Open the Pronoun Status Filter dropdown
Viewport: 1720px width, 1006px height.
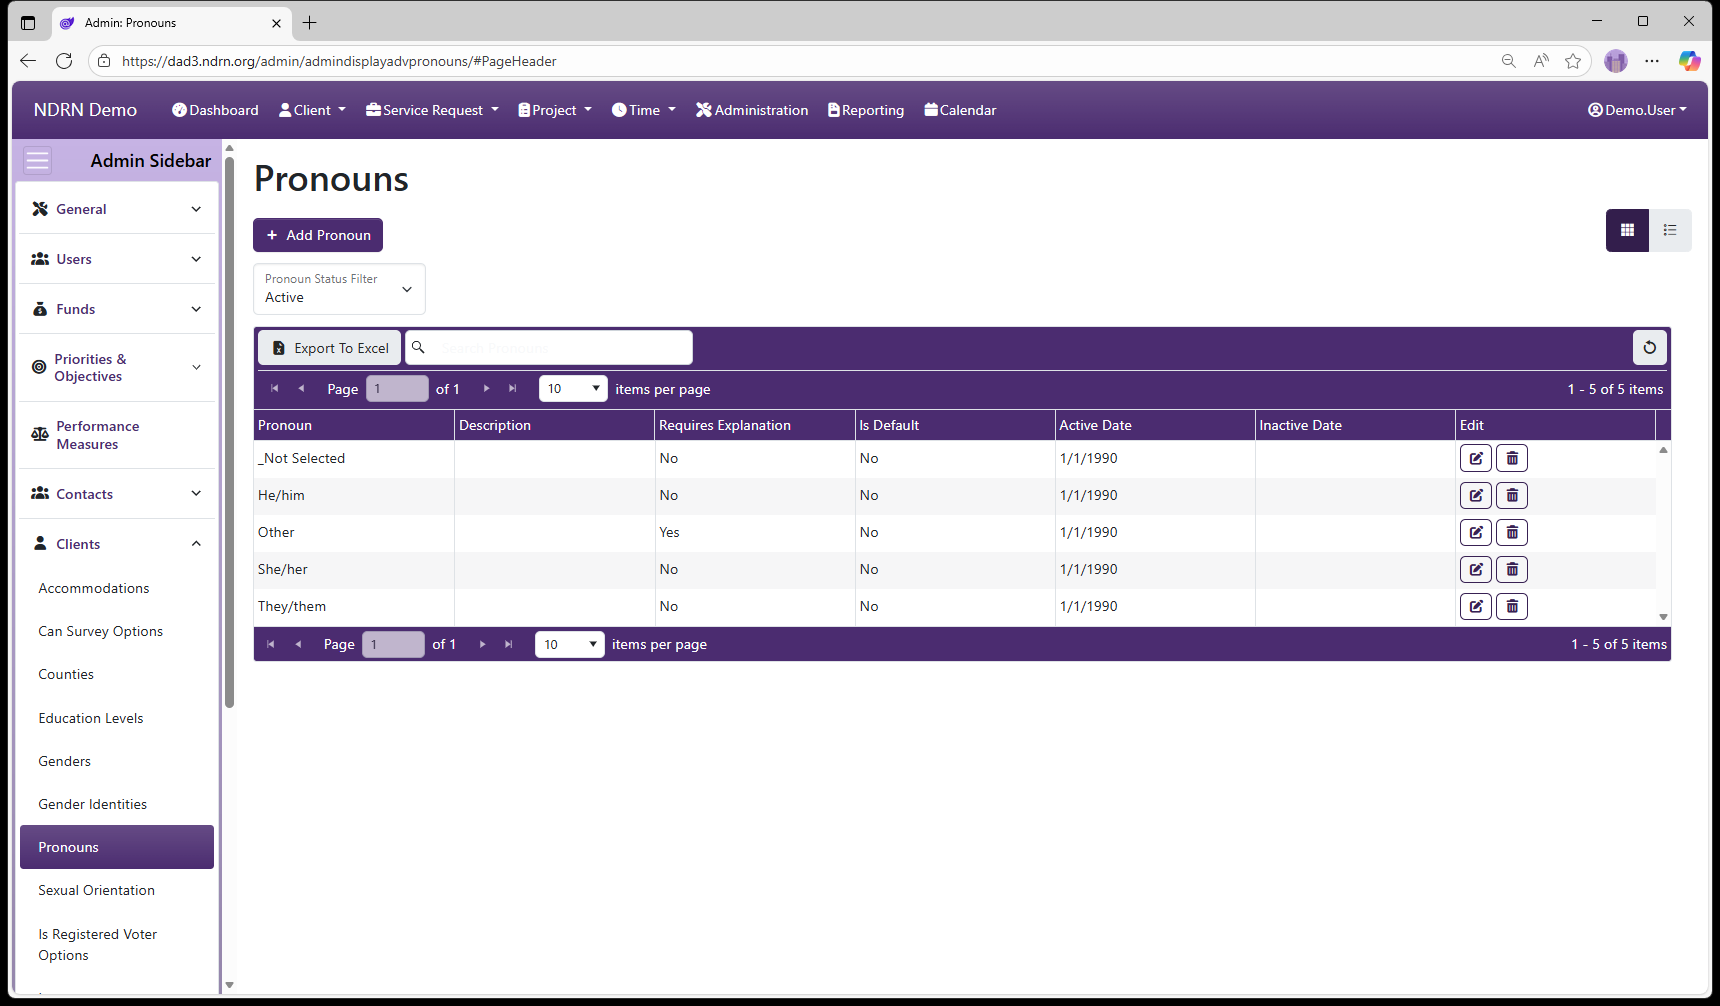pyautogui.click(x=339, y=289)
